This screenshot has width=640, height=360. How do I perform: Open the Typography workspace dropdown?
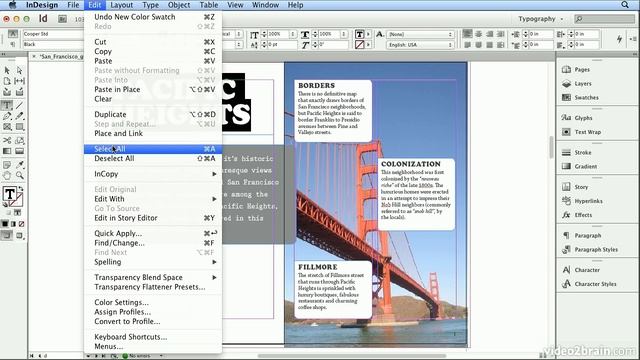coord(540,19)
